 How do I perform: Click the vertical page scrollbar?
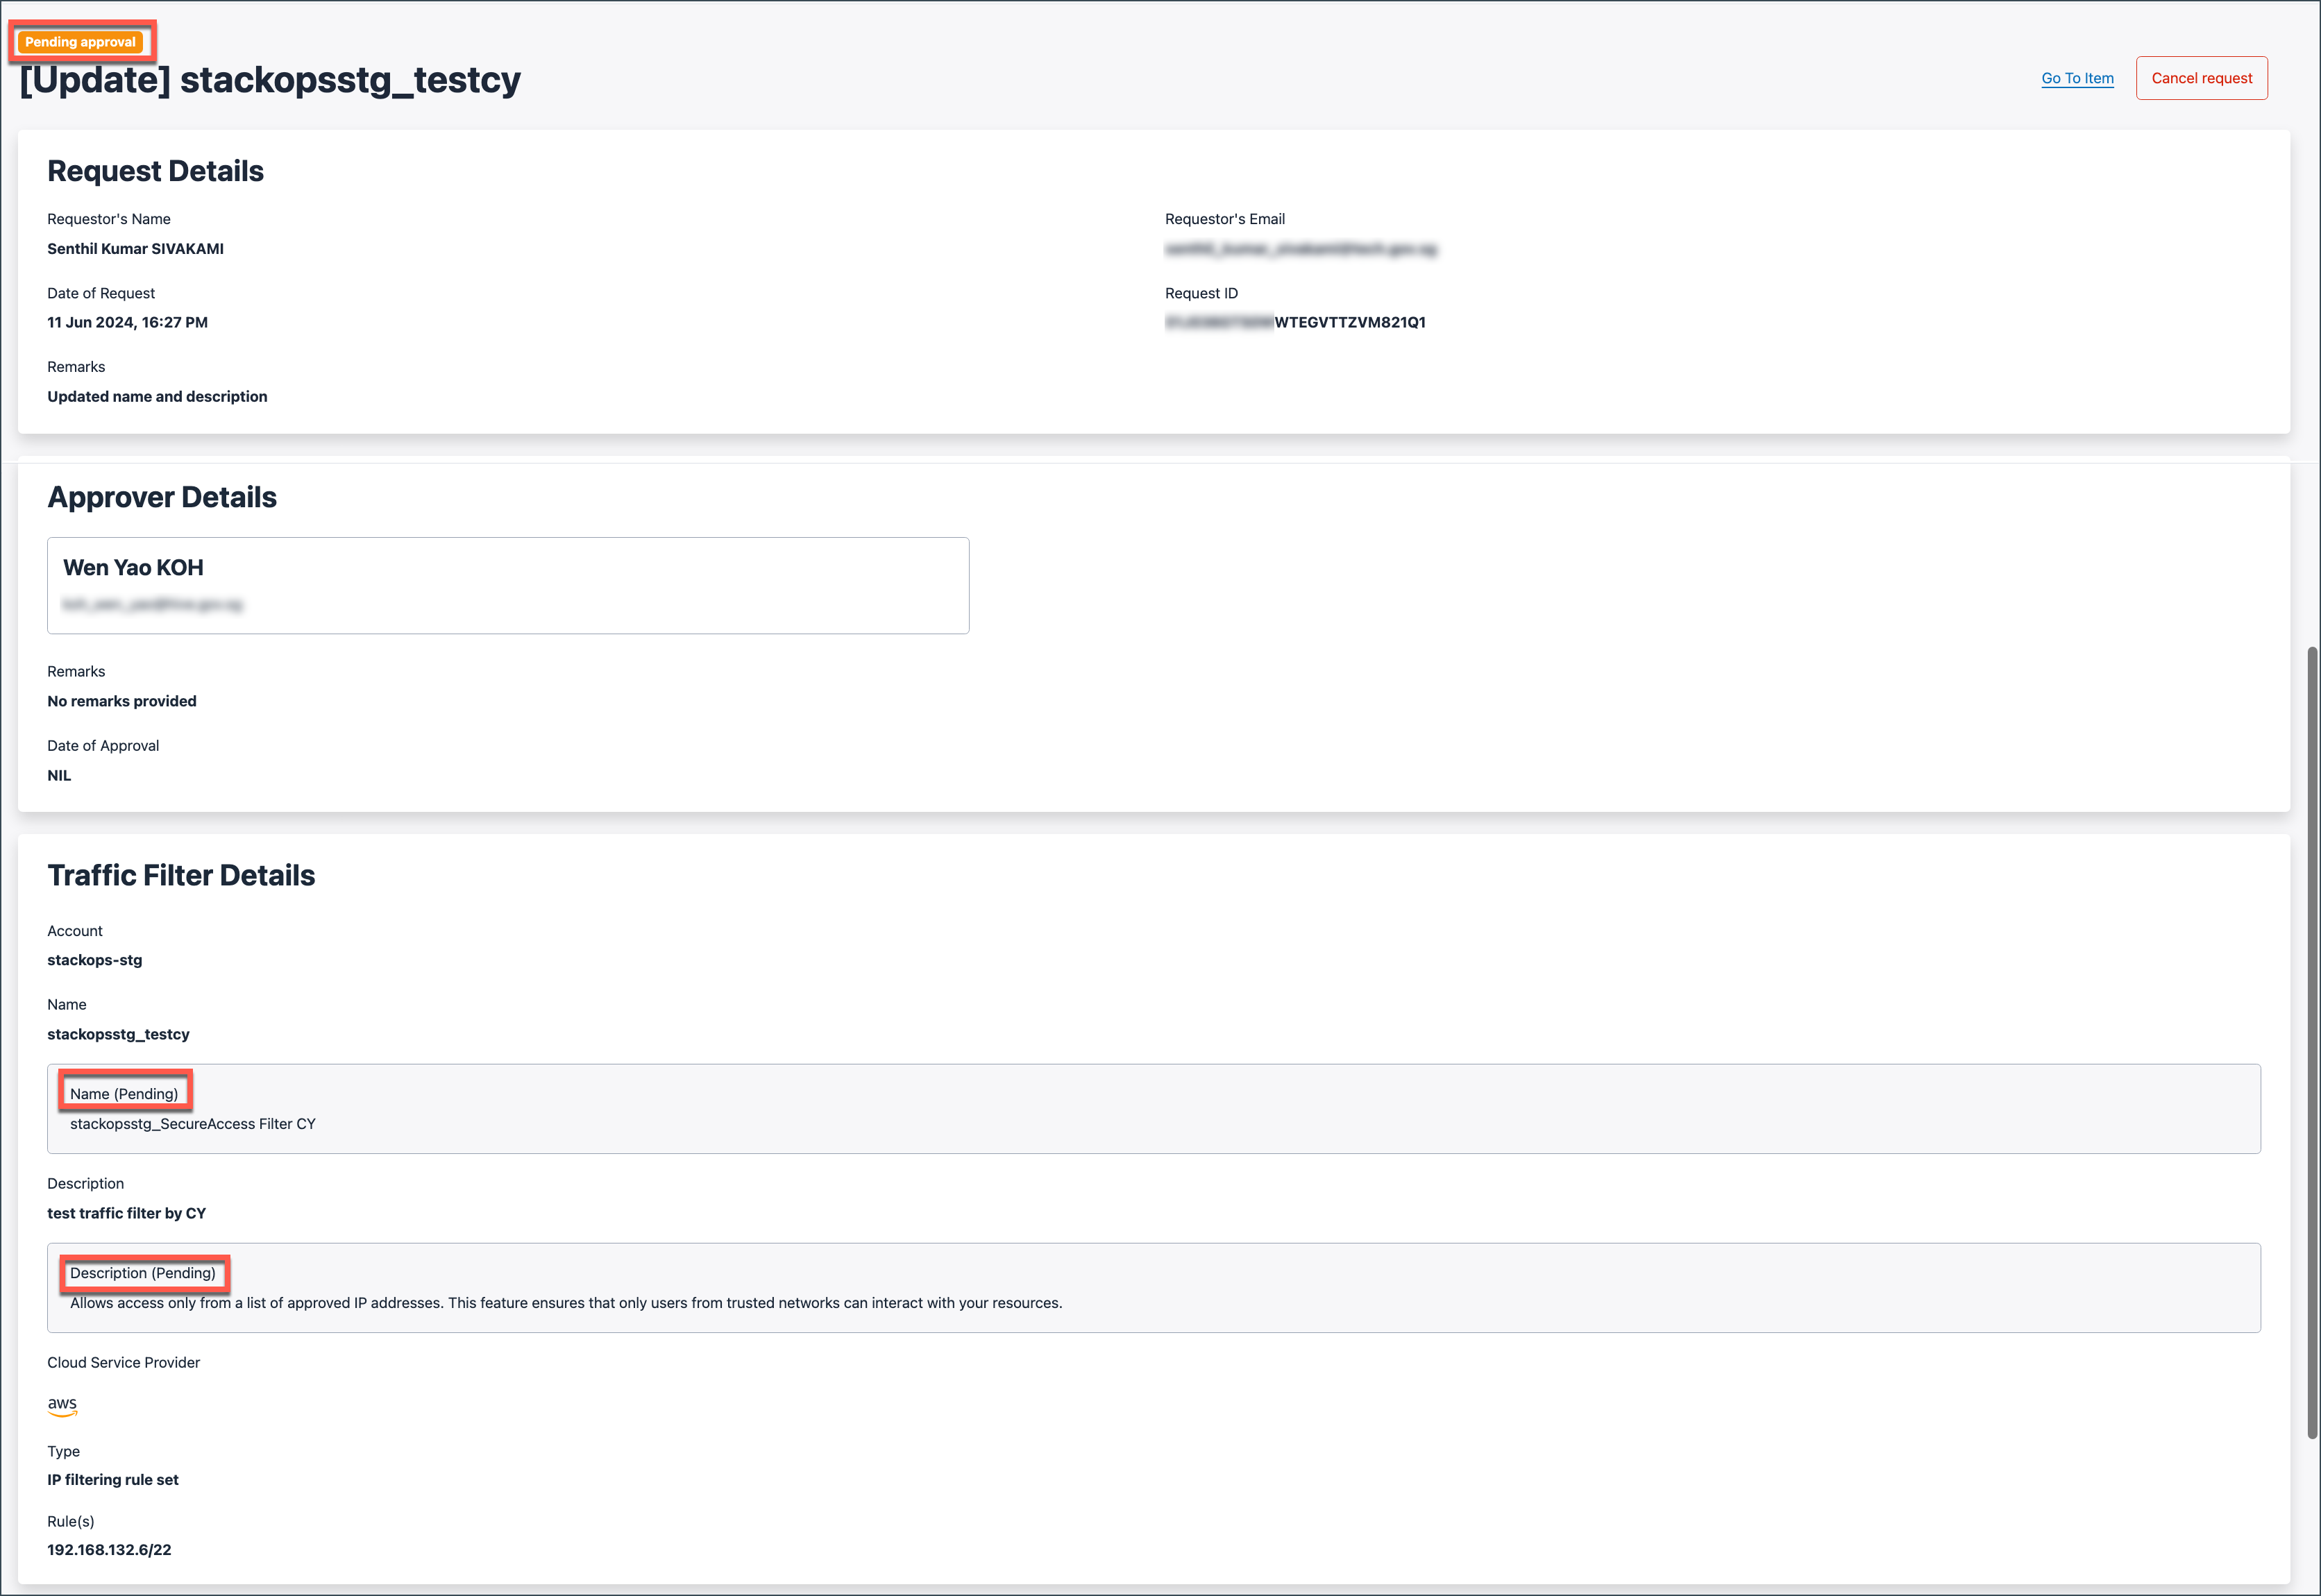(x=2312, y=1043)
